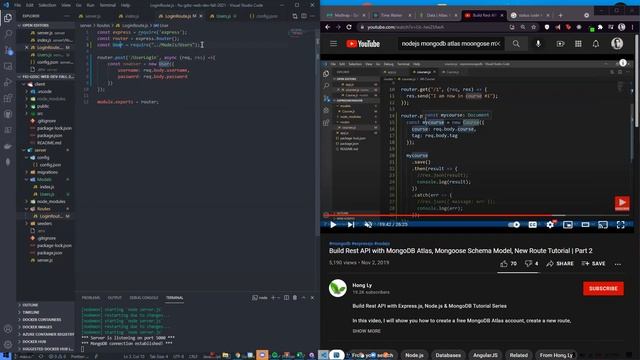The image size is (640, 360).
Task: Click the YouTube create video icon
Action: pos(560,44)
